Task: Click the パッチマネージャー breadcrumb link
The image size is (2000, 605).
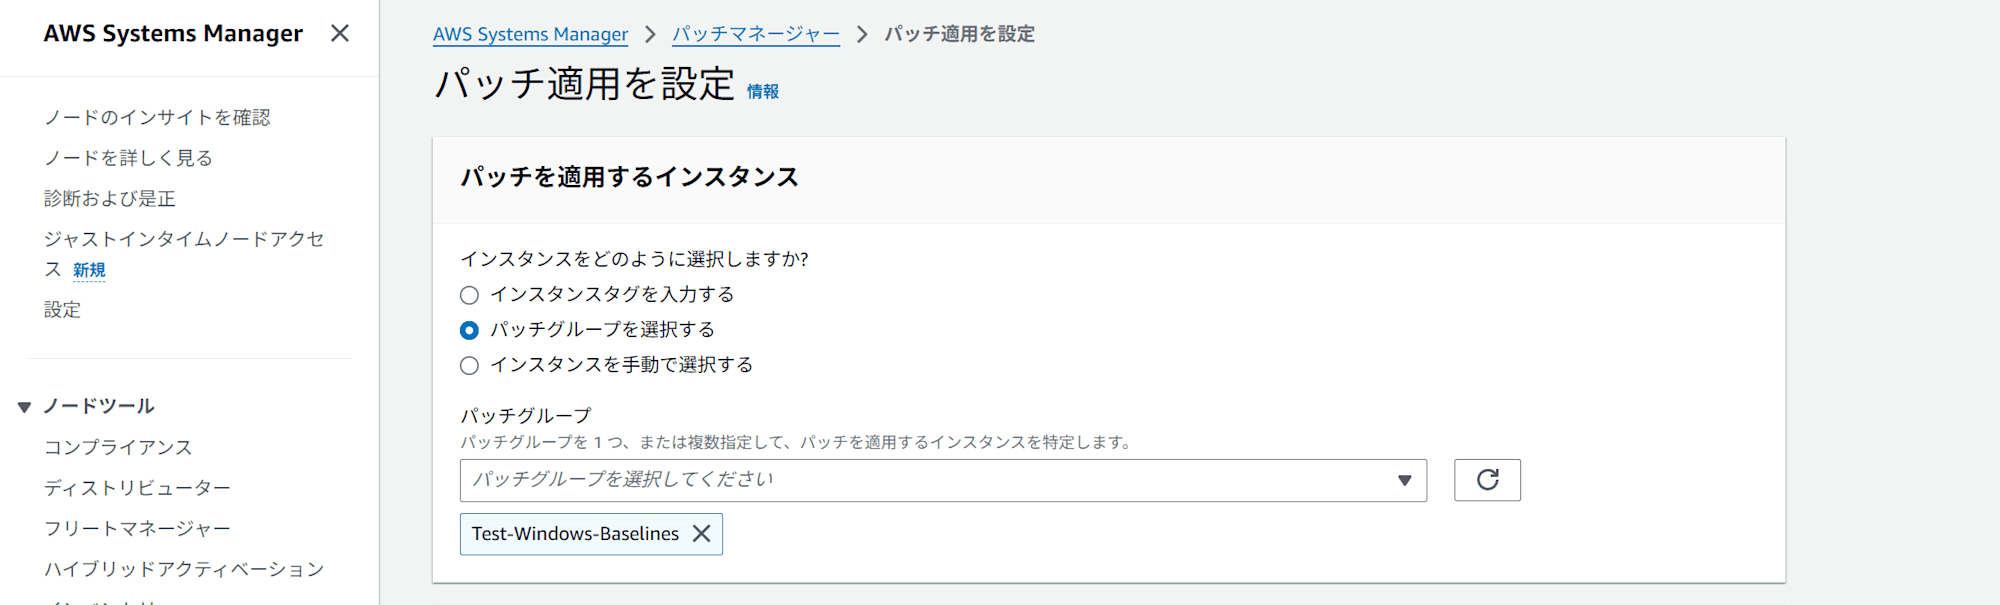Action: click(756, 34)
